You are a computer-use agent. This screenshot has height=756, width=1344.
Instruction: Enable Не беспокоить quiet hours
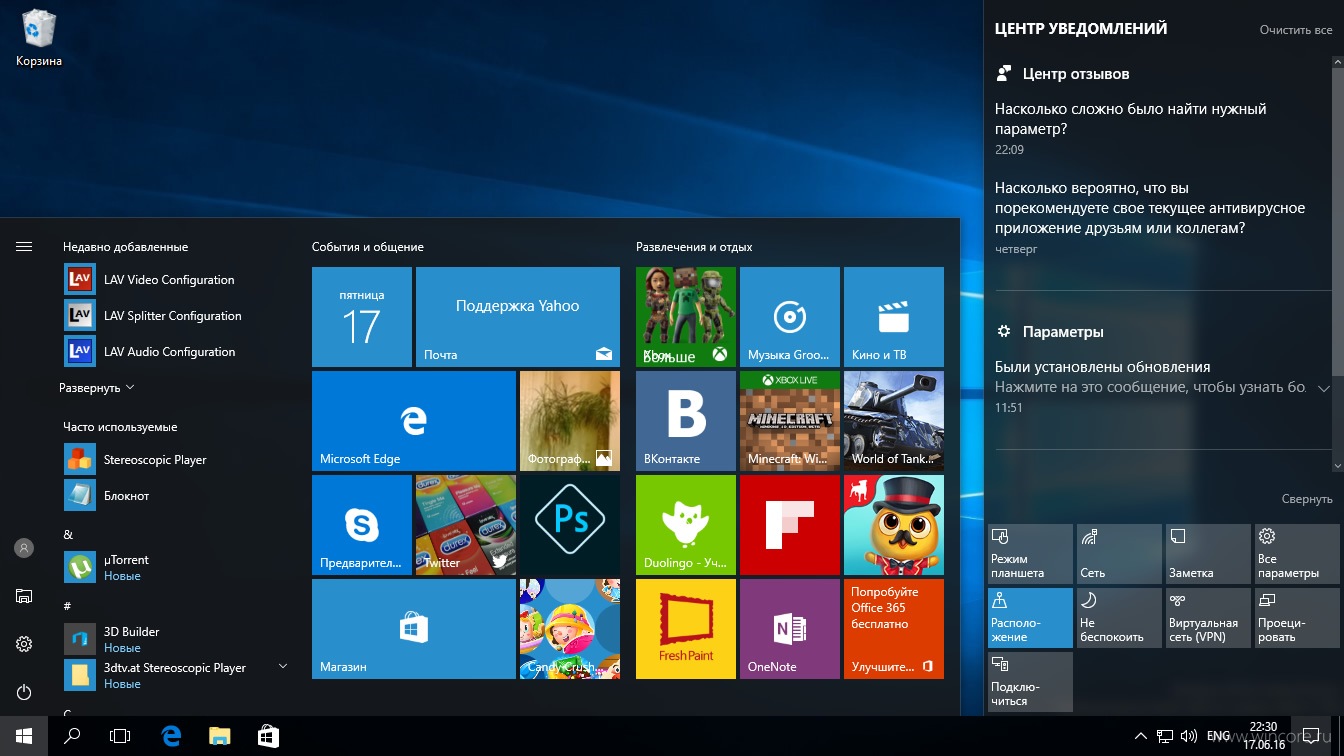[x=1119, y=618]
